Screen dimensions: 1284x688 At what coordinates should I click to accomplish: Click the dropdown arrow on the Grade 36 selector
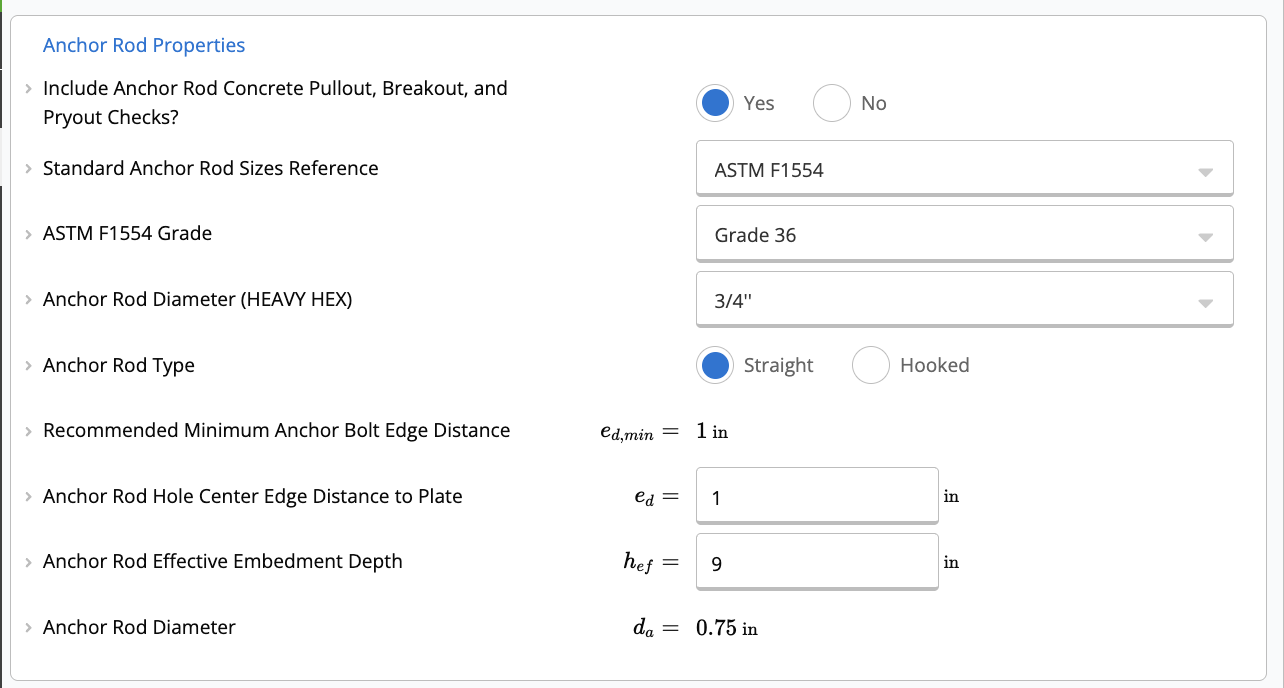coord(1208,233)
